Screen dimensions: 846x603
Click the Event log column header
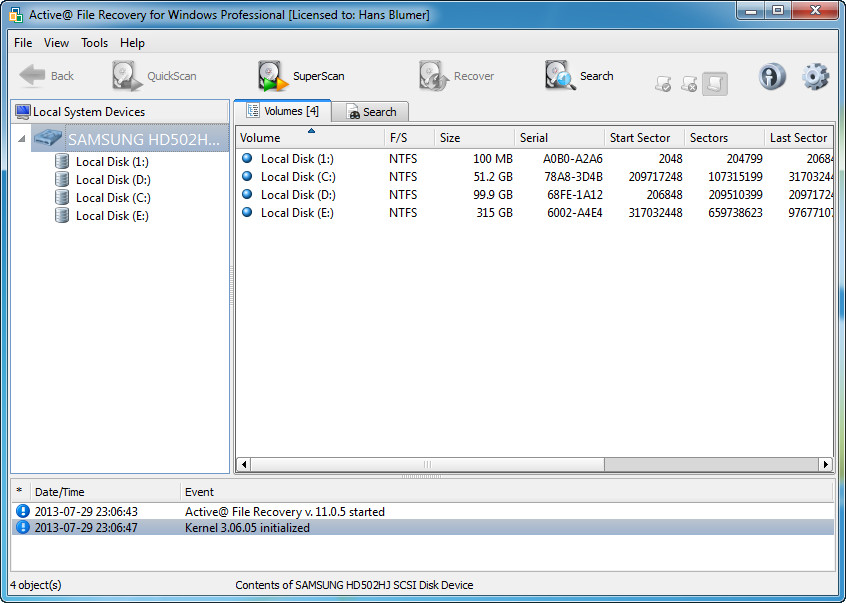(x=507, y=491)
